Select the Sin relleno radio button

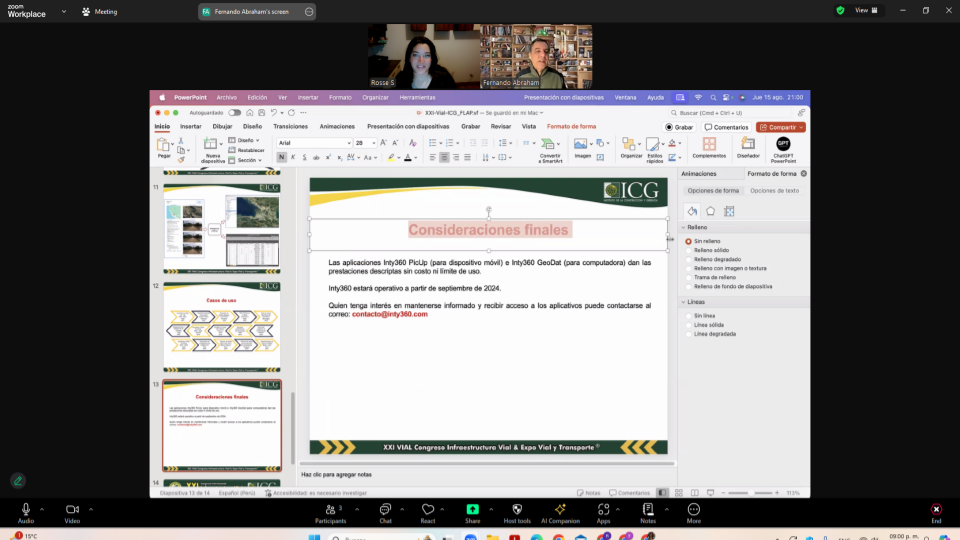(x=689, y=241)
